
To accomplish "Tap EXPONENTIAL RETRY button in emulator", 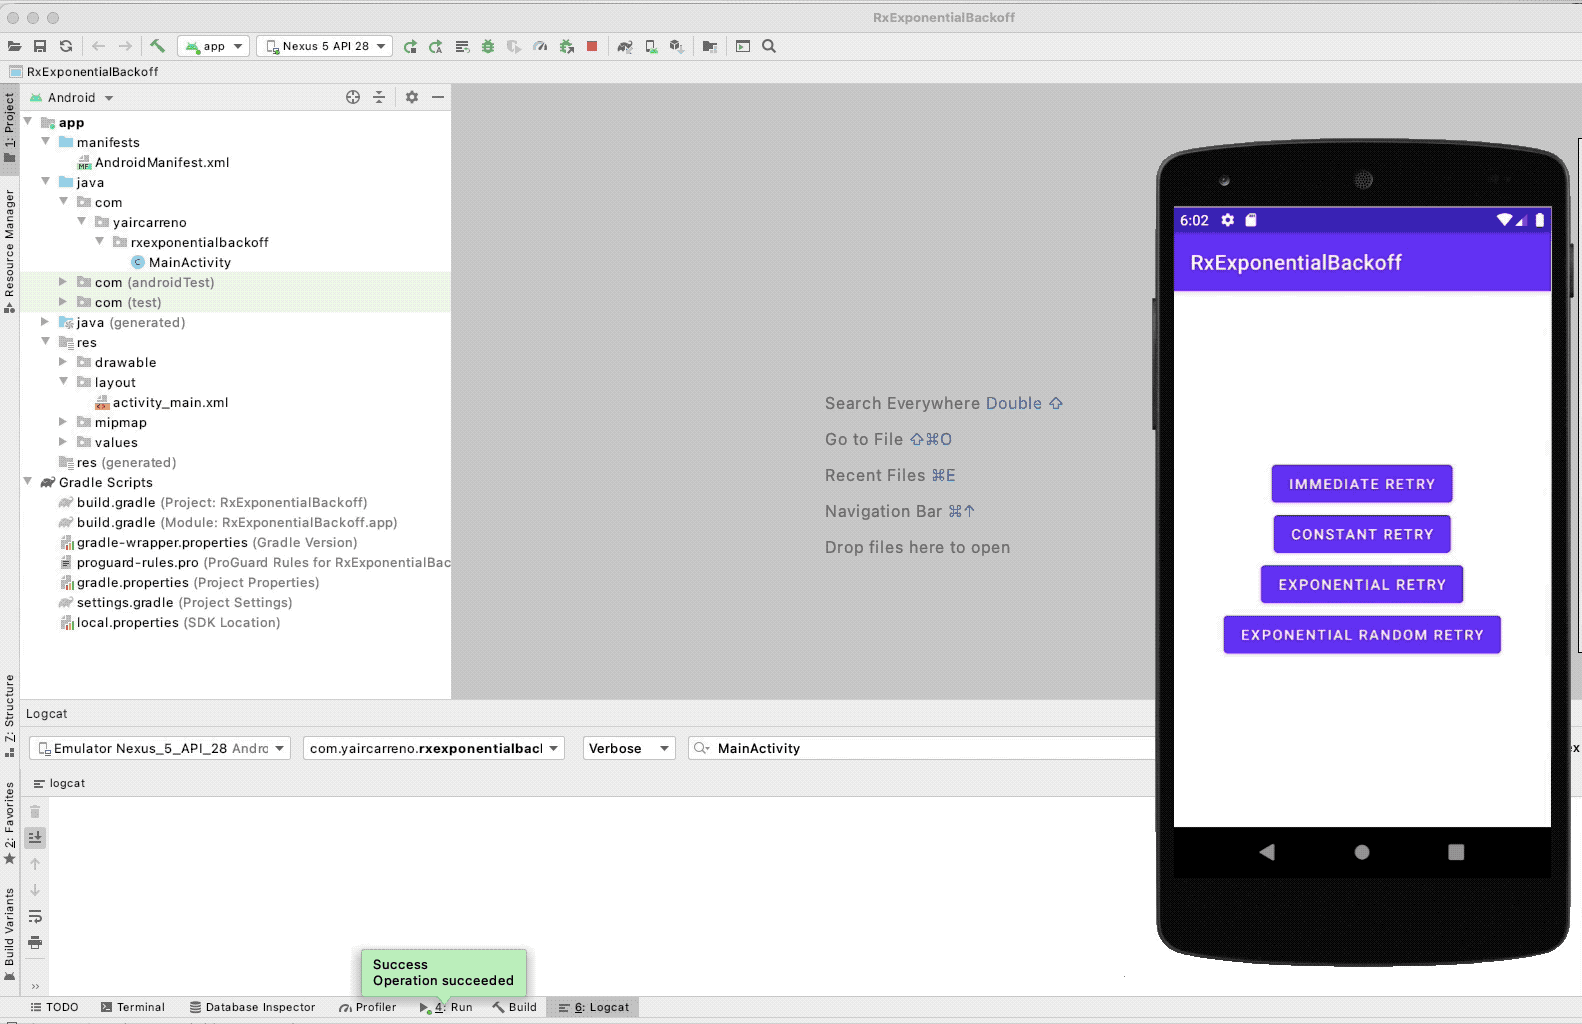I will pos(1362,584).
